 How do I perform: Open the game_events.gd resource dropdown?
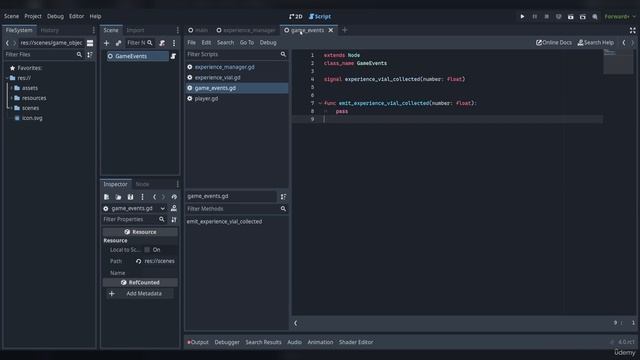click(x=163, y=209)
